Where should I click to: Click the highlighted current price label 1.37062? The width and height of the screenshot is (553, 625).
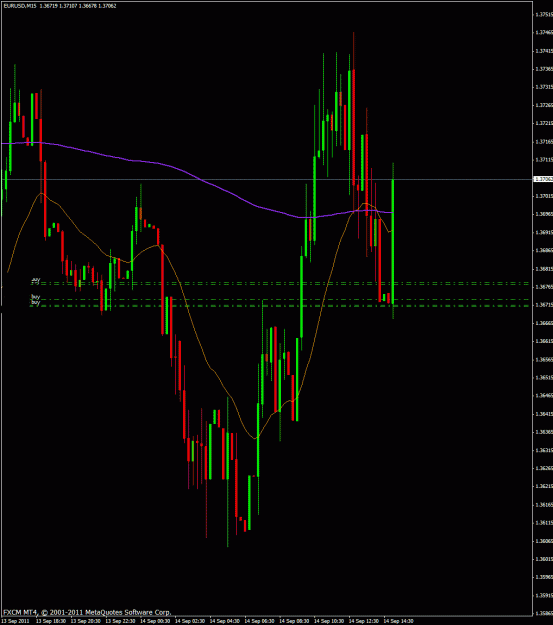pos(543,179)
